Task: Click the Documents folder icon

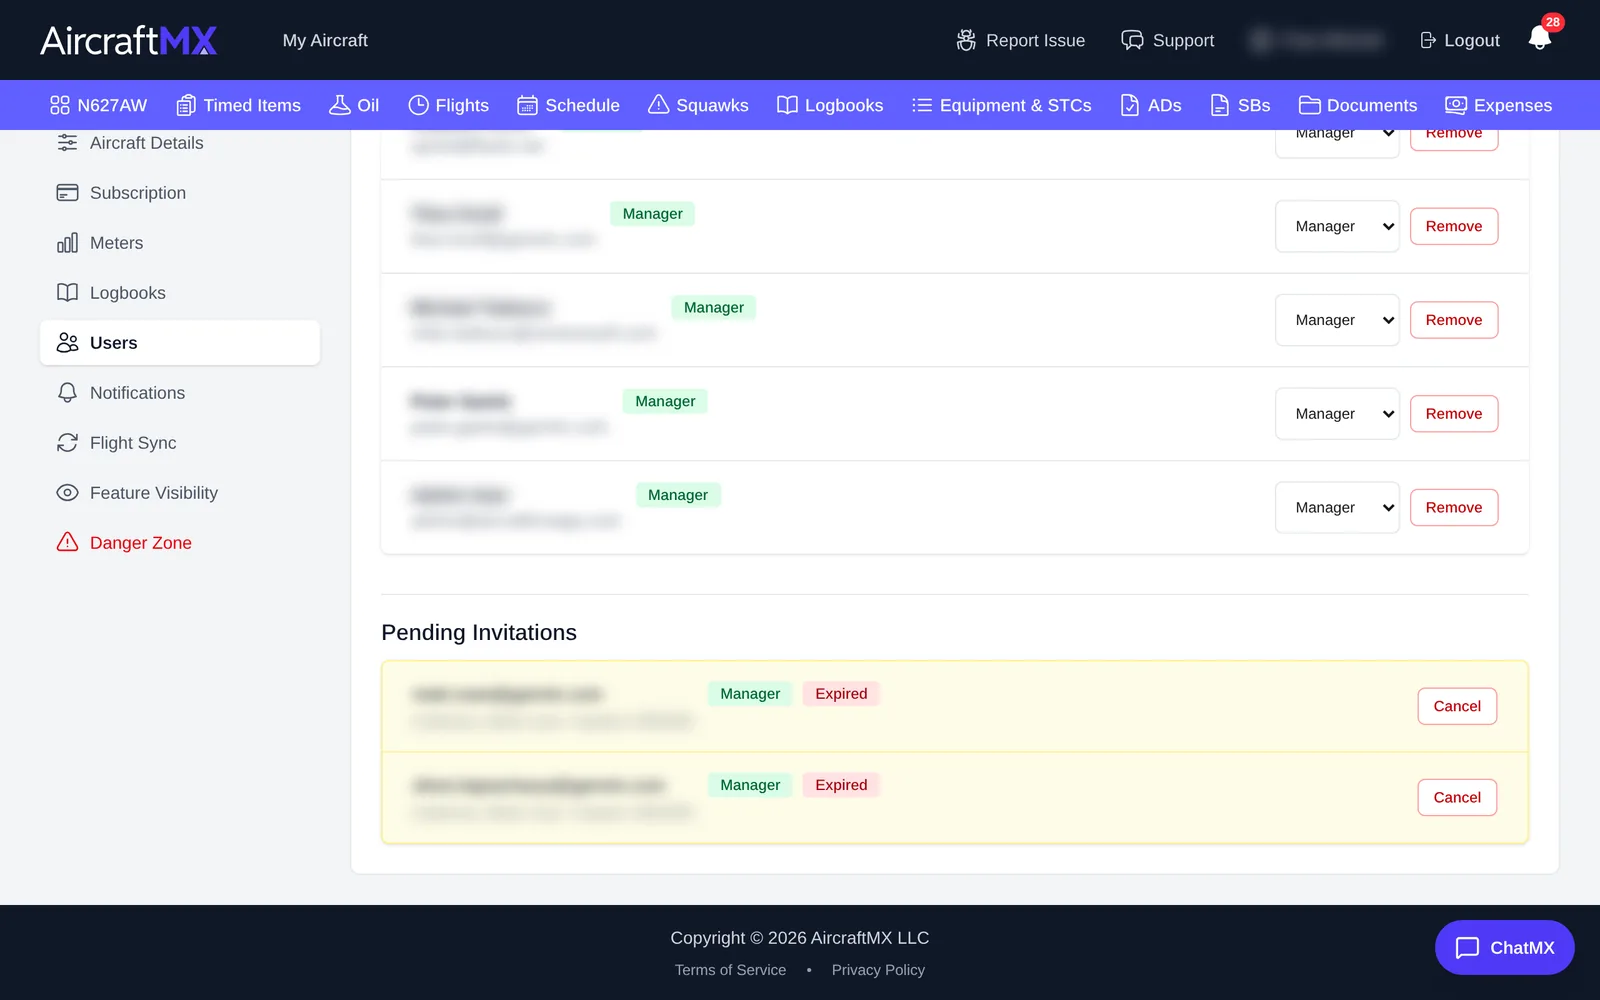Action: (x=1309, y=105)
